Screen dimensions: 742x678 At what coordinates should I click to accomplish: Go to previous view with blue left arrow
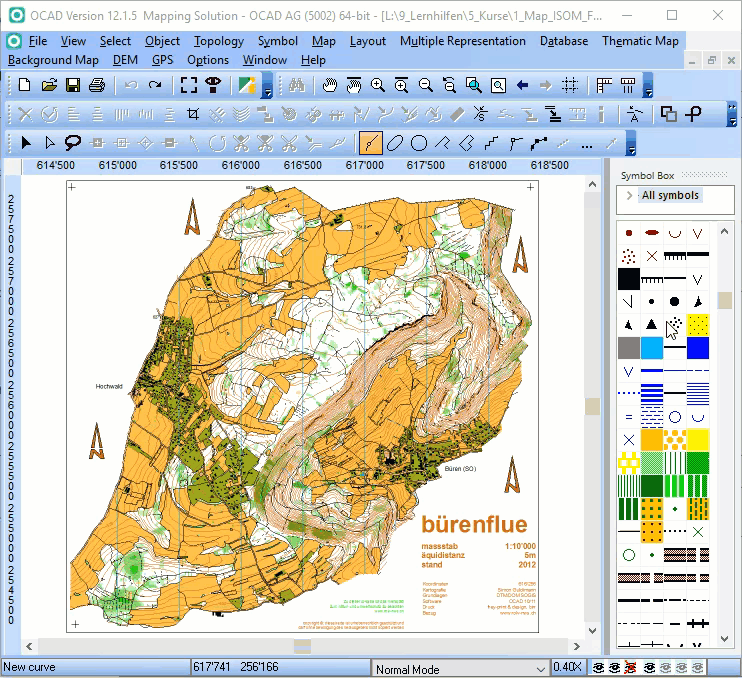tap(522, 85)
